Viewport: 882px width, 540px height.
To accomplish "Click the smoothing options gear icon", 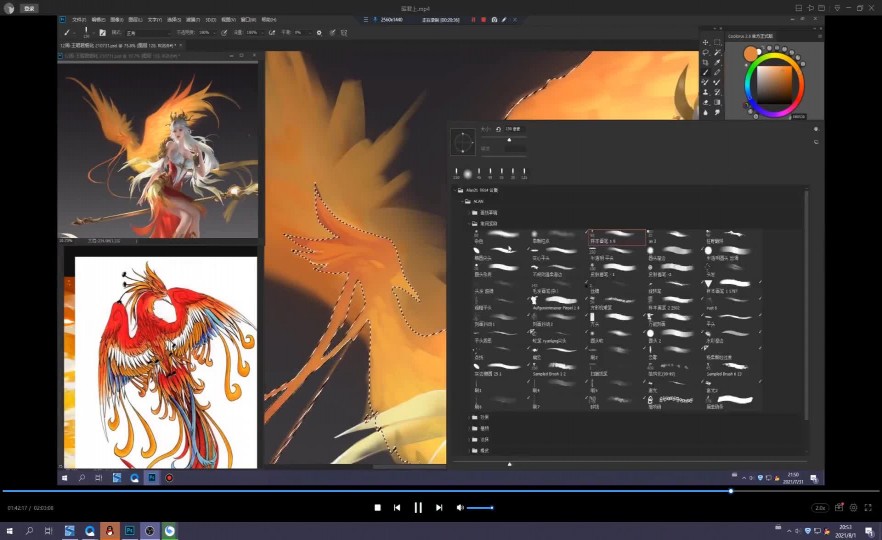I will tap(319, 33).
